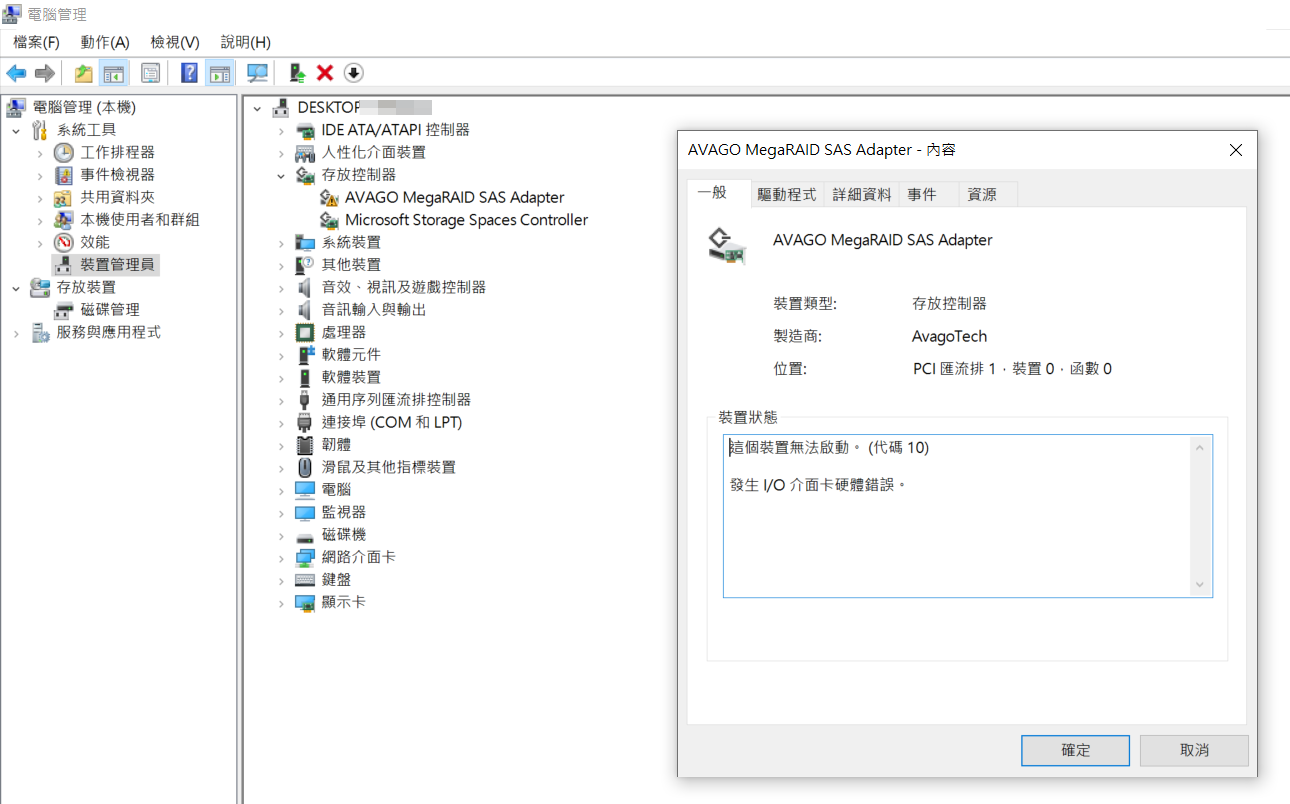Collapse the 存放控制器 device category
This screenshot has width=1290, height=804.
click(282, 175)
